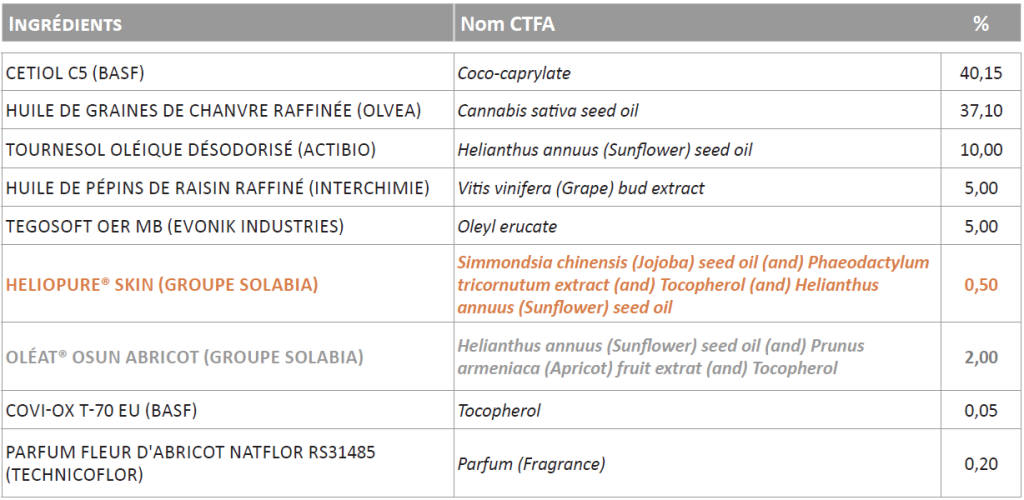Select TOURNESOL OLÉIQUE DÉSODORISÉ (ACTIBIO) cell
The height and width of the screenshot is (500, 1024).
[228, 149]
